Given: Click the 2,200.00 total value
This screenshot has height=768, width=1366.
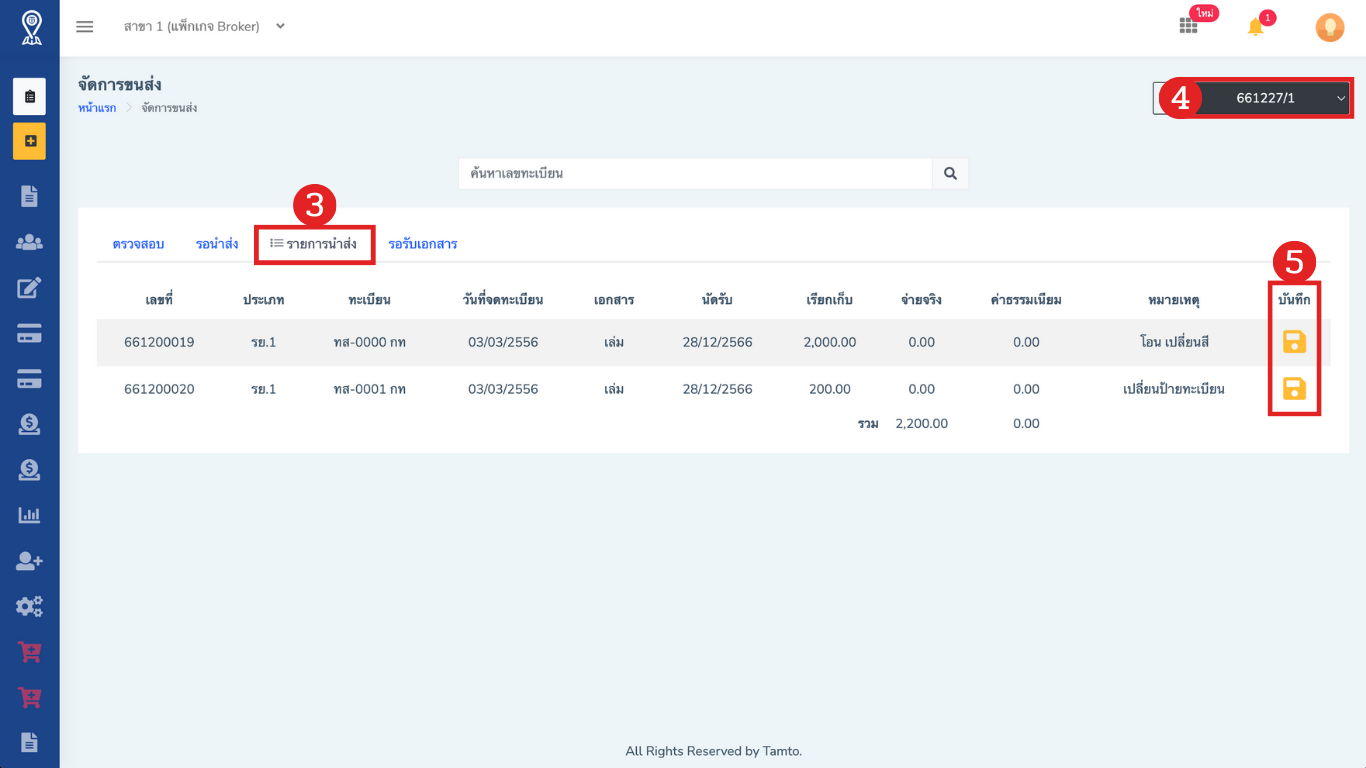Looking at the screenshot, I should click(922, 424).
